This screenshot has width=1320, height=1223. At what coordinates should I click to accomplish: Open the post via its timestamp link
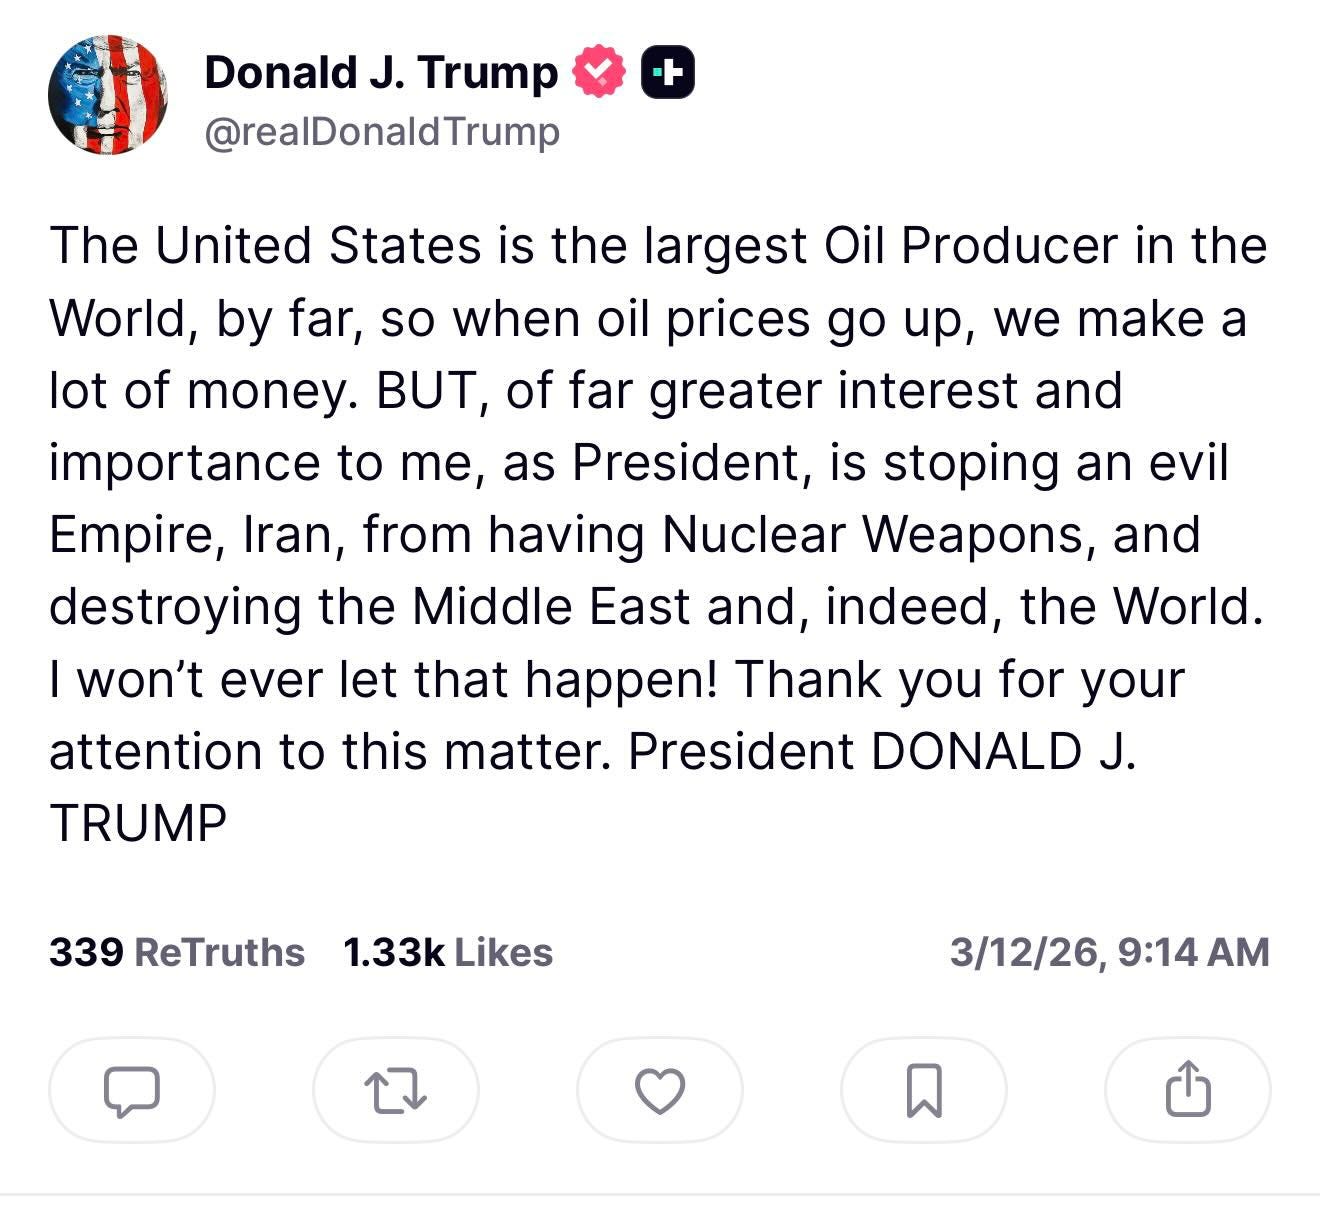(x=1112, y=953)
